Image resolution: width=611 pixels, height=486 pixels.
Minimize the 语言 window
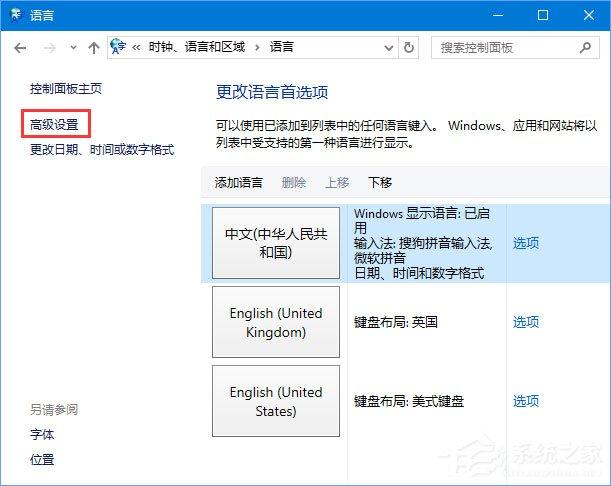[x=498, y=15]
